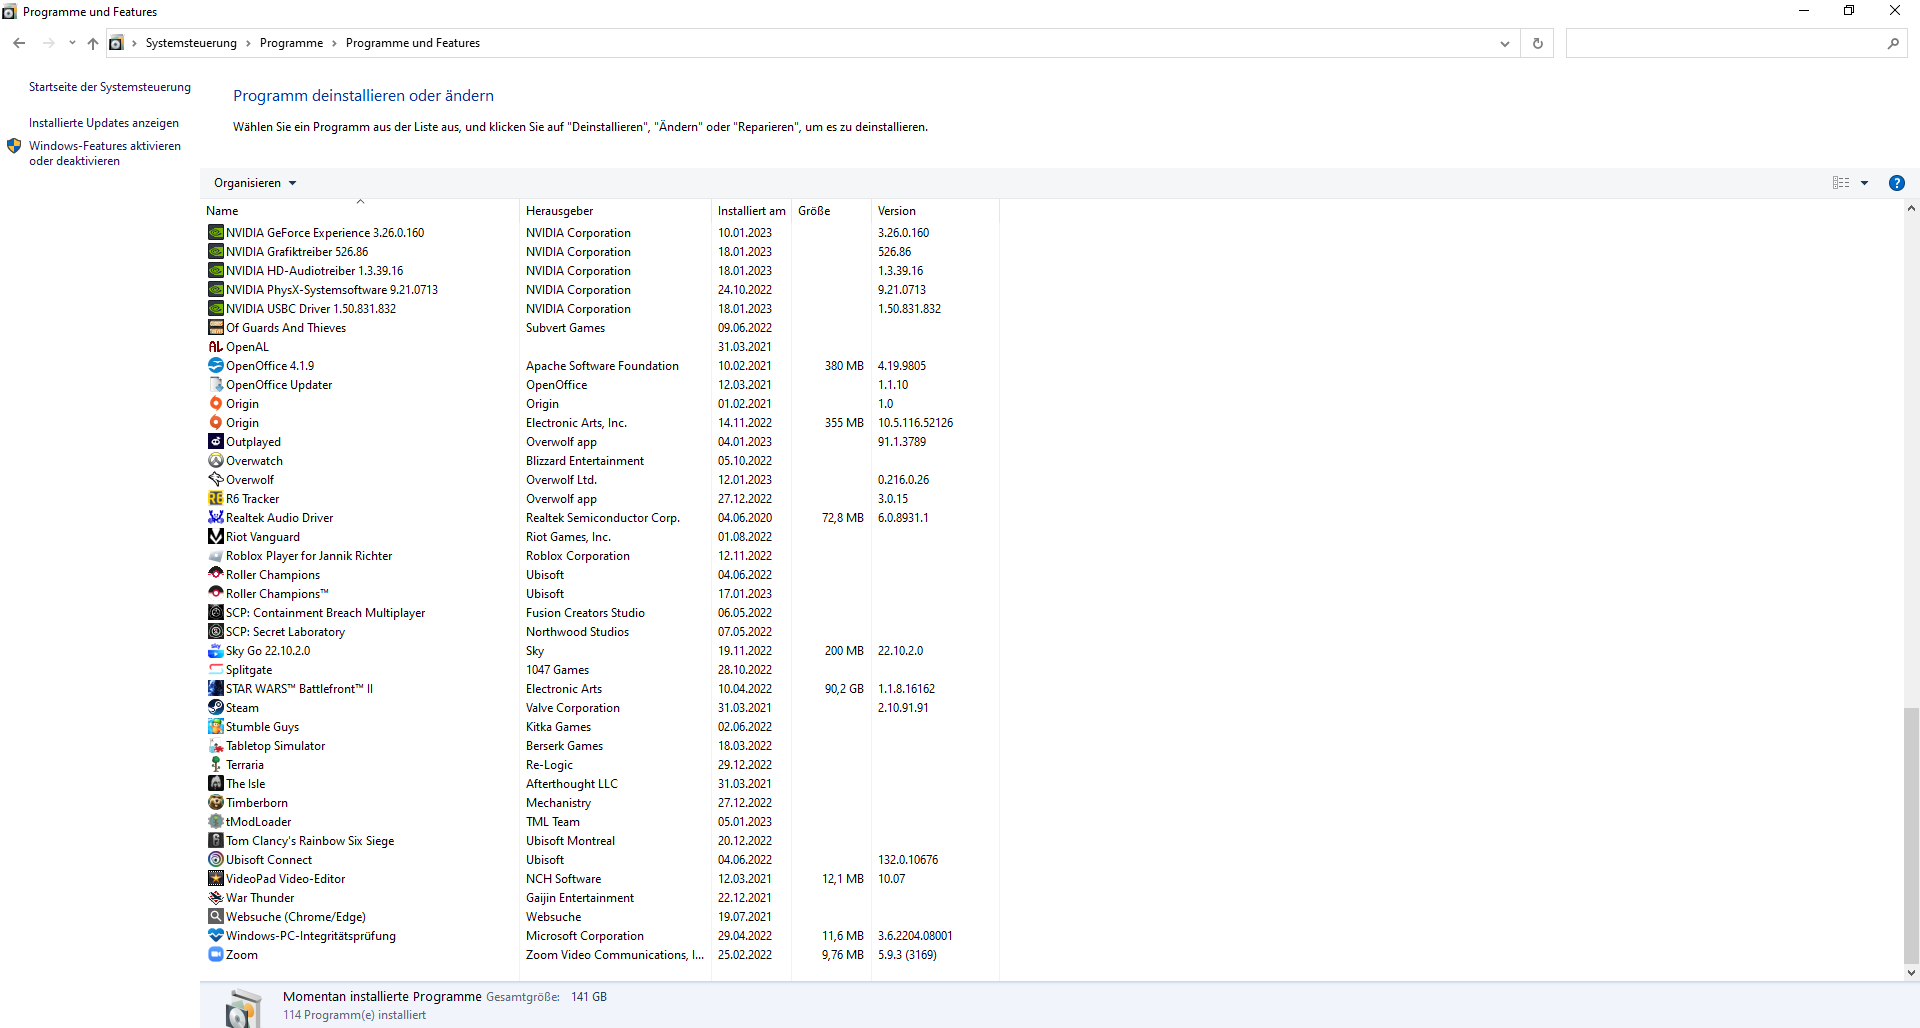Select Of Guards And Thieves entry

pos(601,327)
